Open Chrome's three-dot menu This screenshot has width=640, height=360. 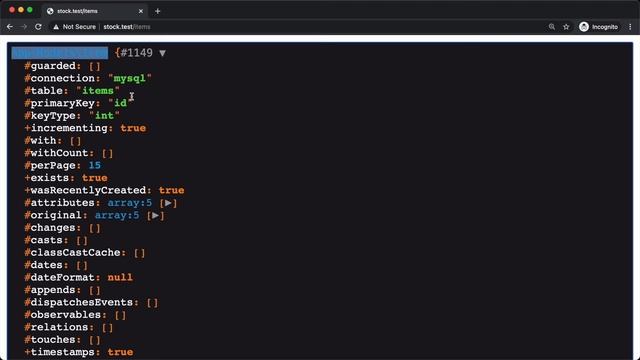pyautogui.click(x=630, y=27)
